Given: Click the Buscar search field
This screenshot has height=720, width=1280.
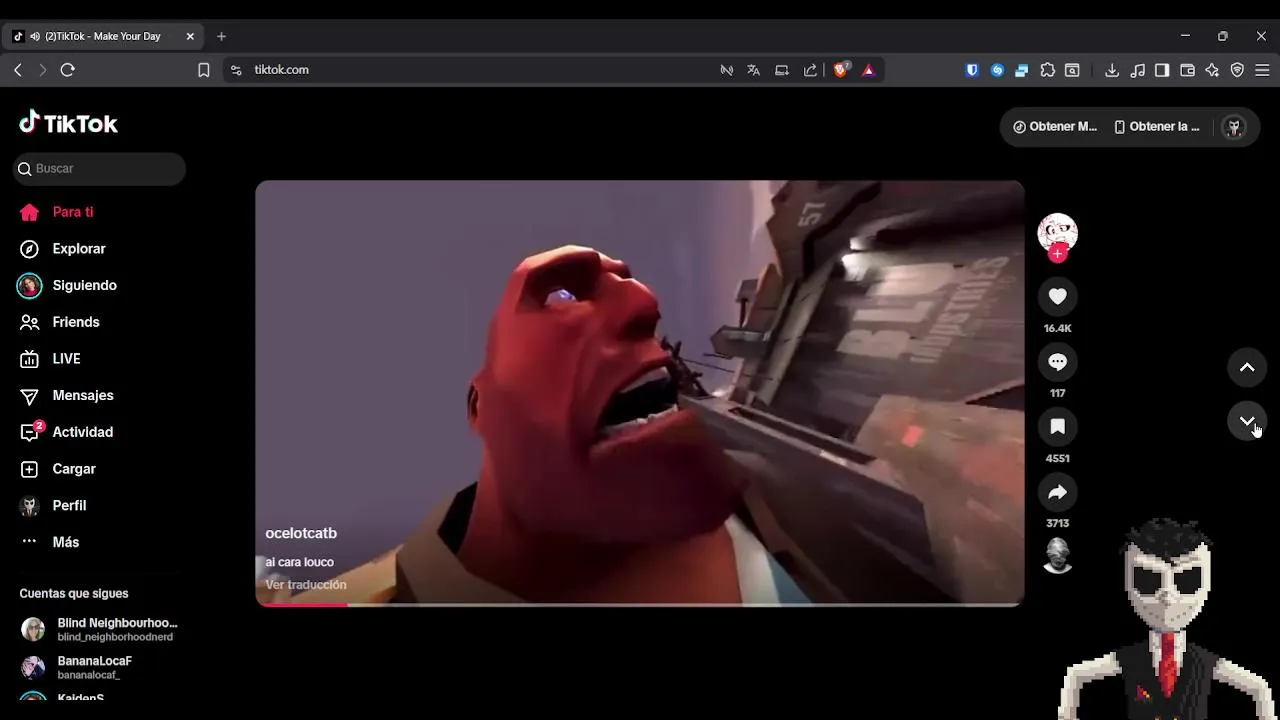Looking at the screenshot, I should pos(100,169).
